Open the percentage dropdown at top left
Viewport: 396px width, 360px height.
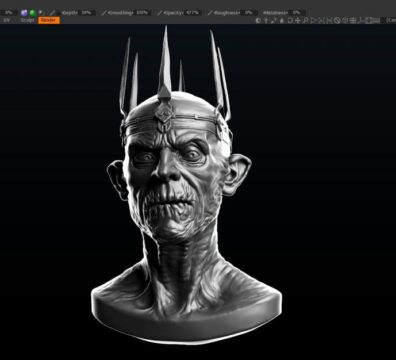[8, 13]
